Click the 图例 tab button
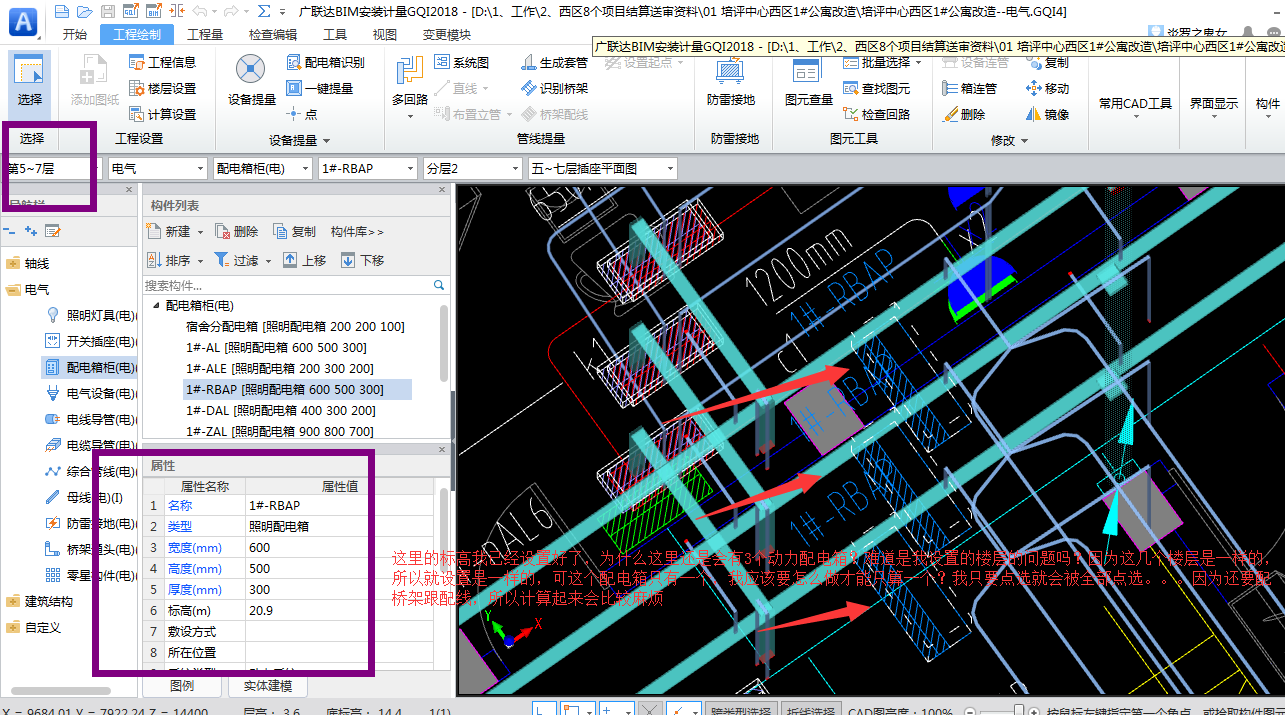The image size is (1285, 715). [182, 686]
